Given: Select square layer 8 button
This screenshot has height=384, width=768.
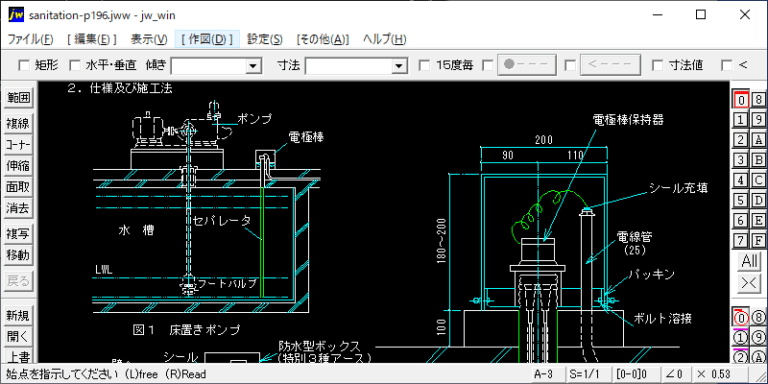Looking at the screenshot, I should coord(759,100).
